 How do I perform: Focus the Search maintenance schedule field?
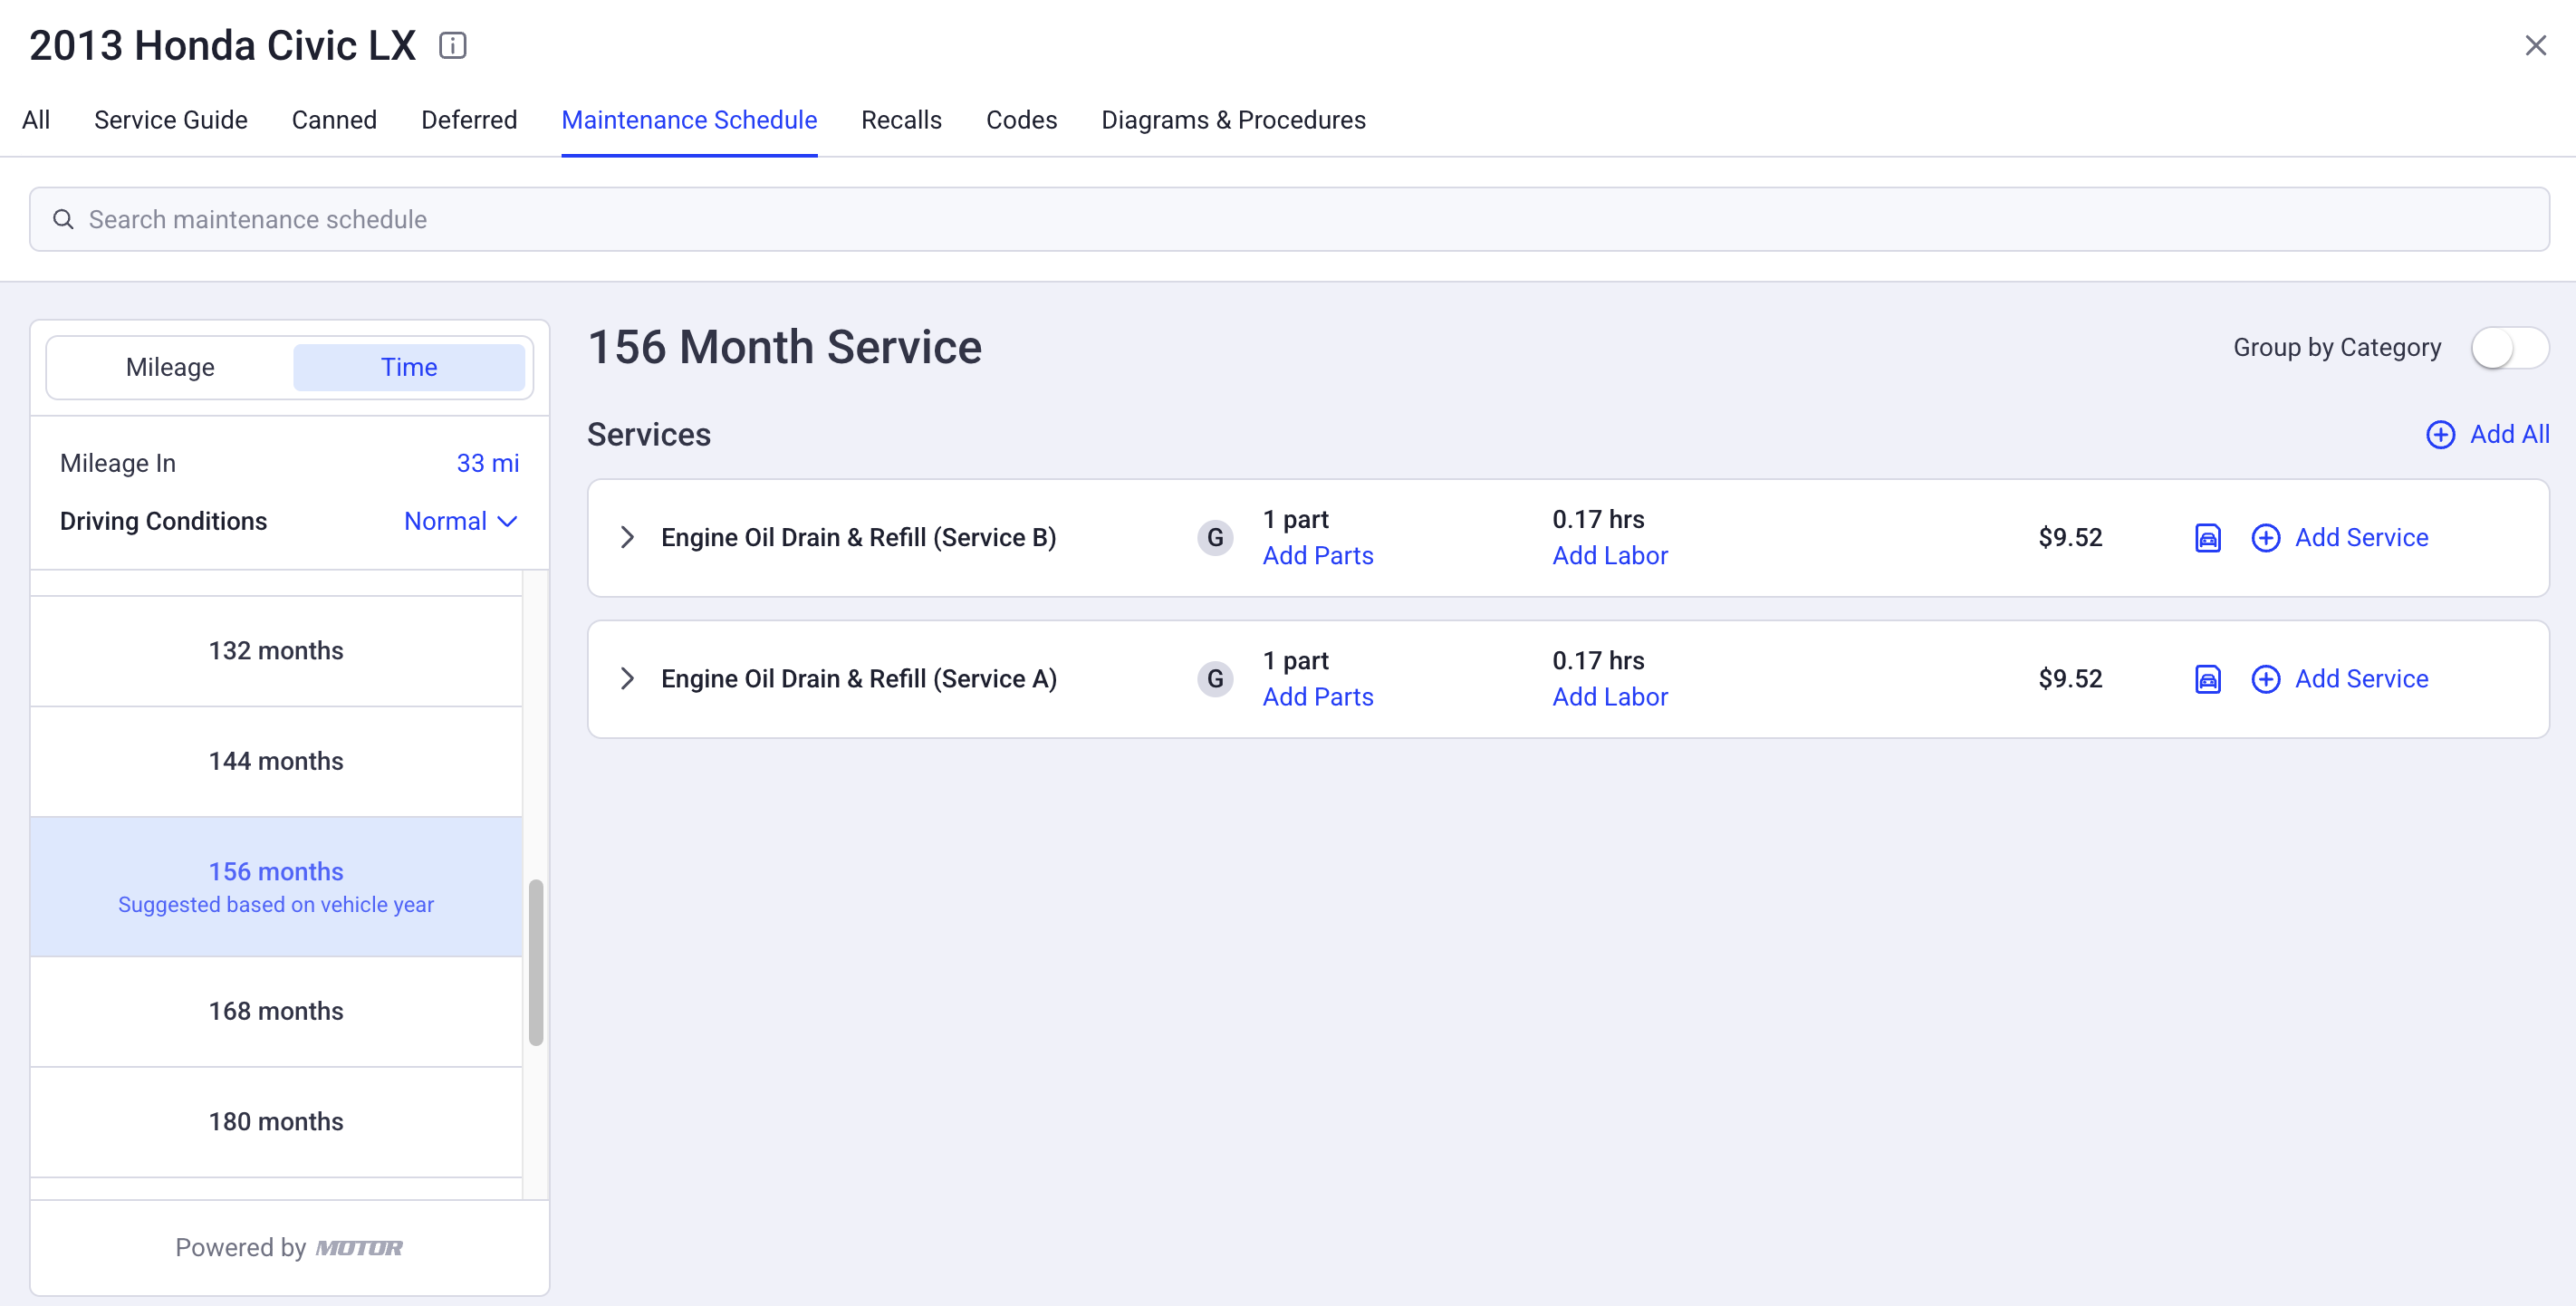(1289, 219)
